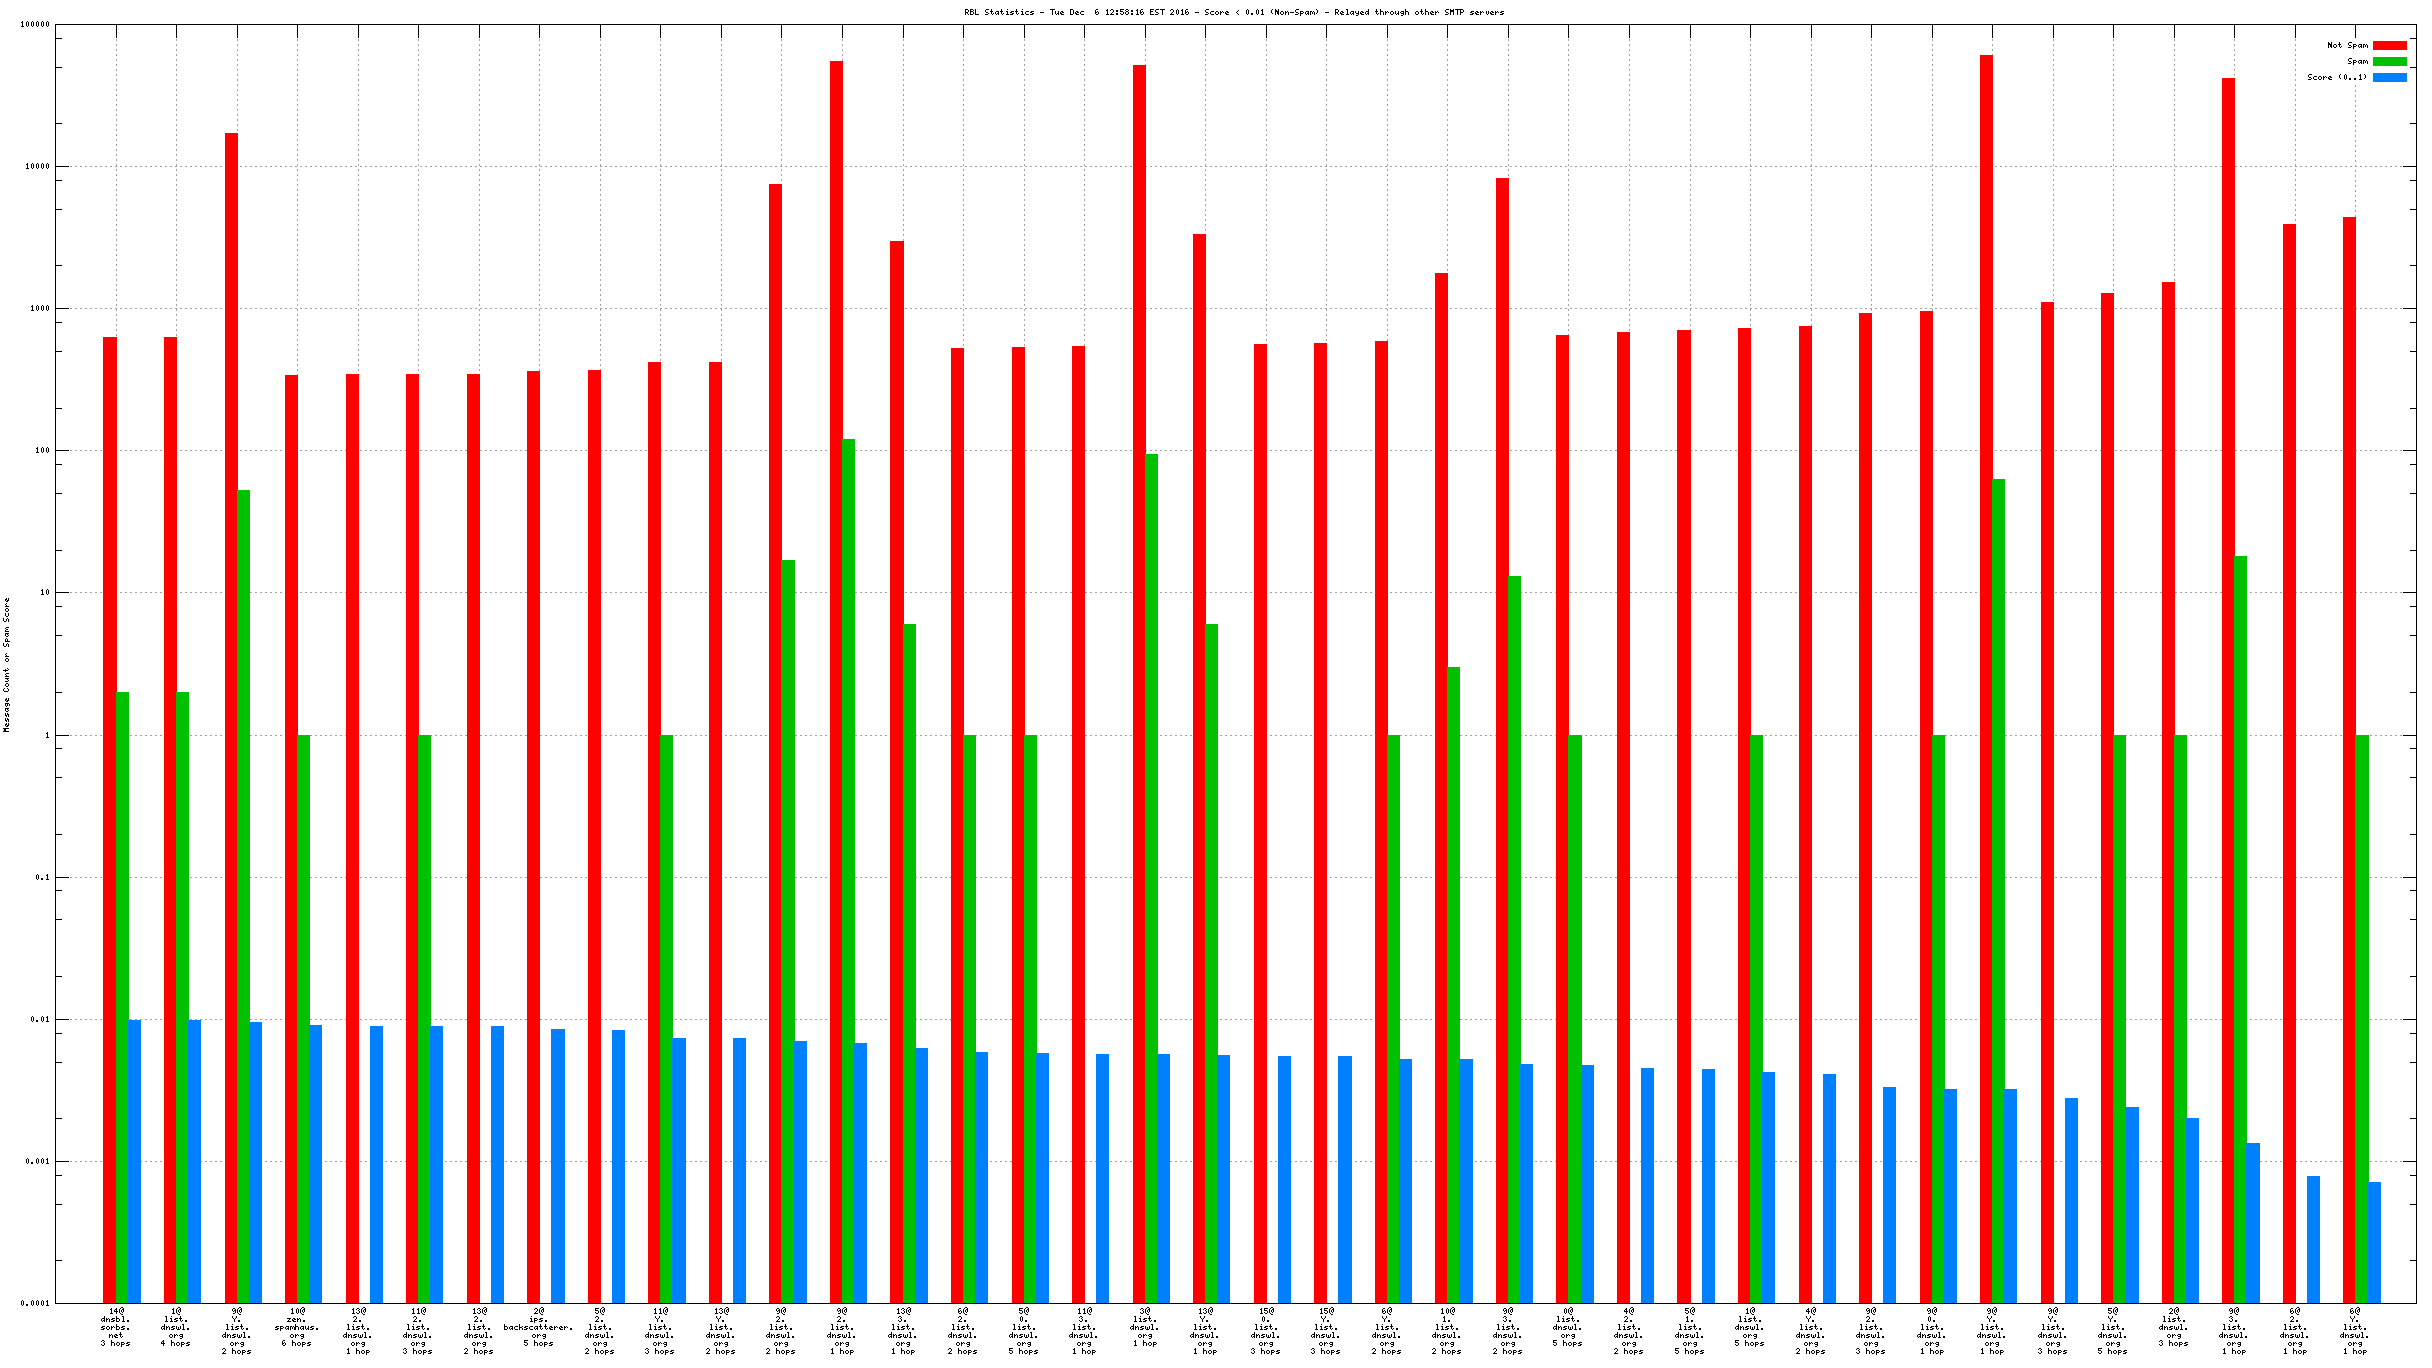Click the 0@list.dnswl.org 5 hops label

pos(1568,1327)
